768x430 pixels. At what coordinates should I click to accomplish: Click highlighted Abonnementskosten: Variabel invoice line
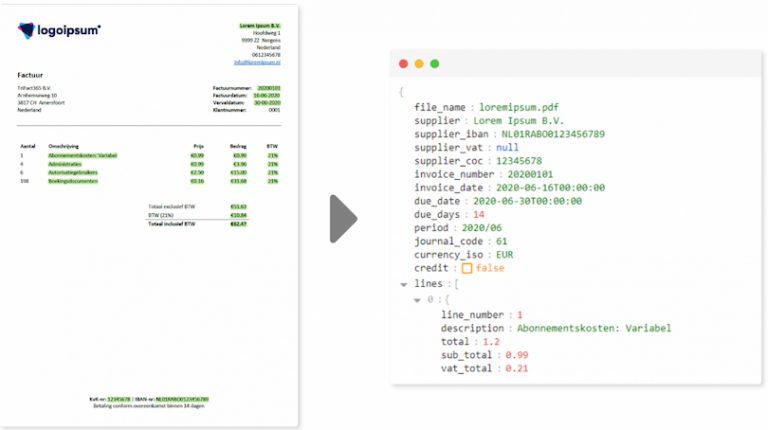82,156
